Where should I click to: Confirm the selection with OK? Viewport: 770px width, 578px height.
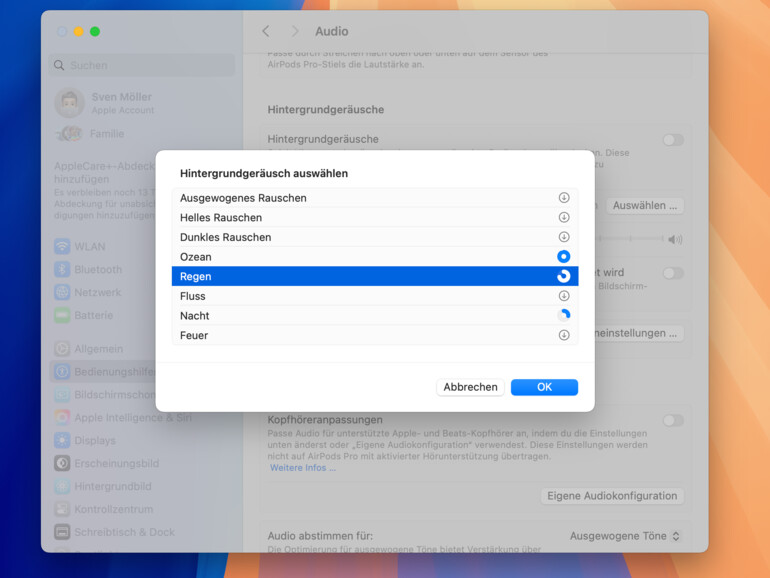click(x=544, y=387)
